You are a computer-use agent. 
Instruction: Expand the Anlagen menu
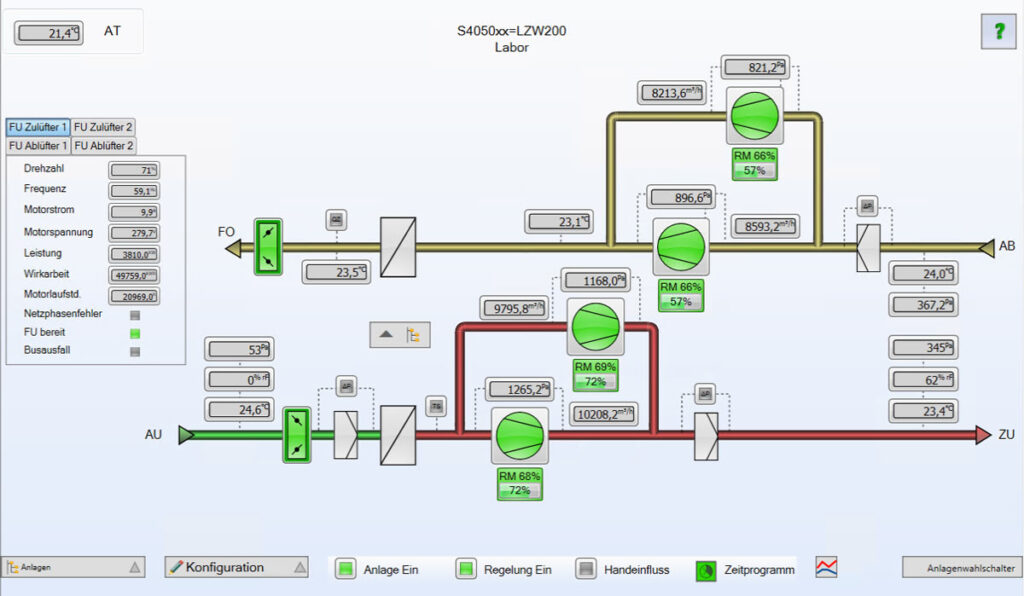[x=75, y=567]
